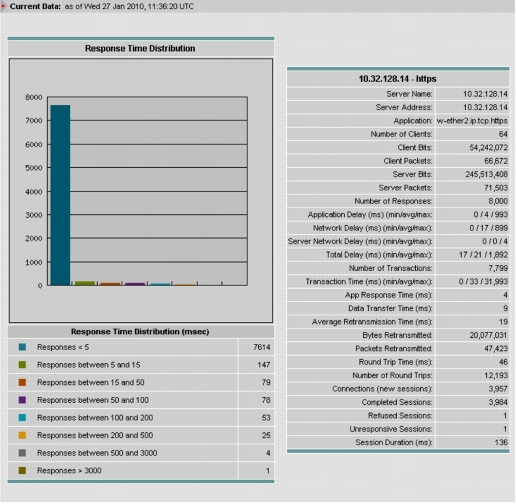Click yellow swatch for responses 200 and 500
This screenshot has width=516, height=504.
[x=22, y=435]
